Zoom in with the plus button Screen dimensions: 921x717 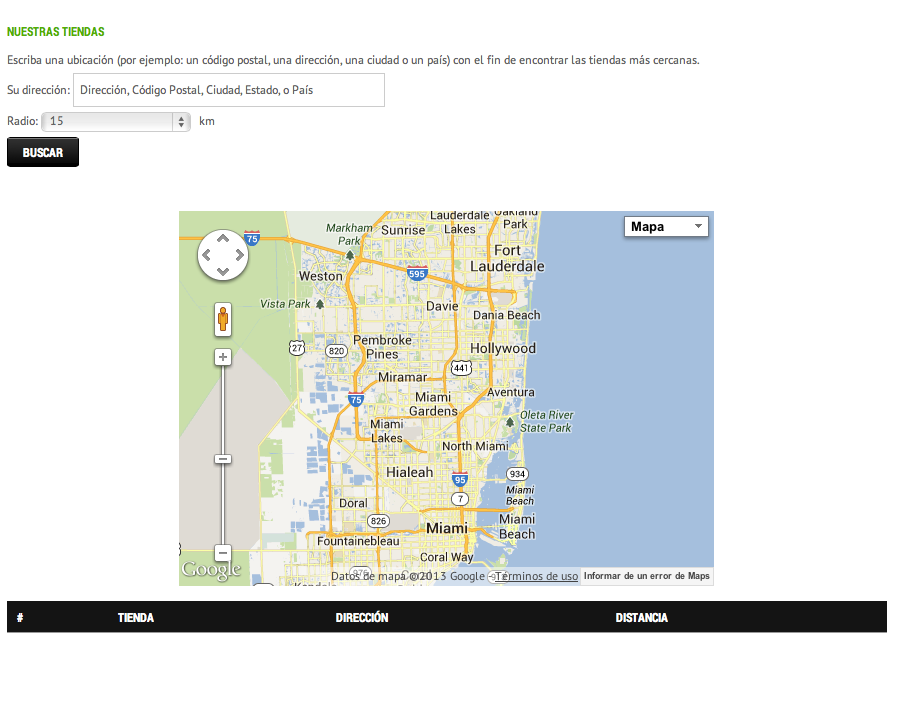tap(223, 357)
